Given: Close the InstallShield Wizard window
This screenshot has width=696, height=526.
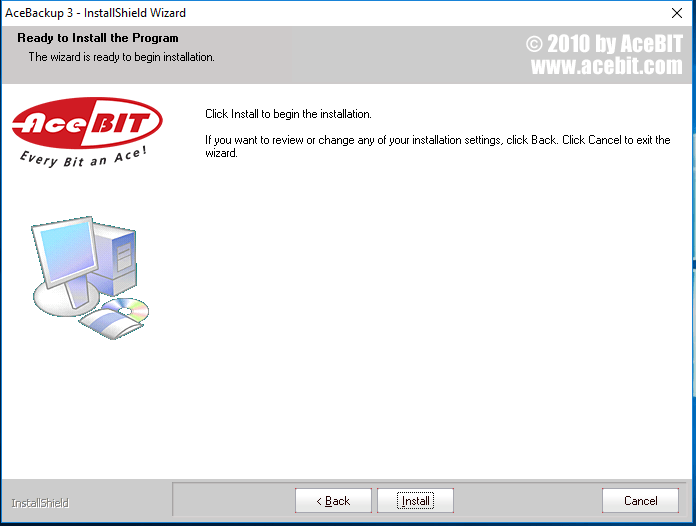Looking at the screenshot, I should click(676, 13).
